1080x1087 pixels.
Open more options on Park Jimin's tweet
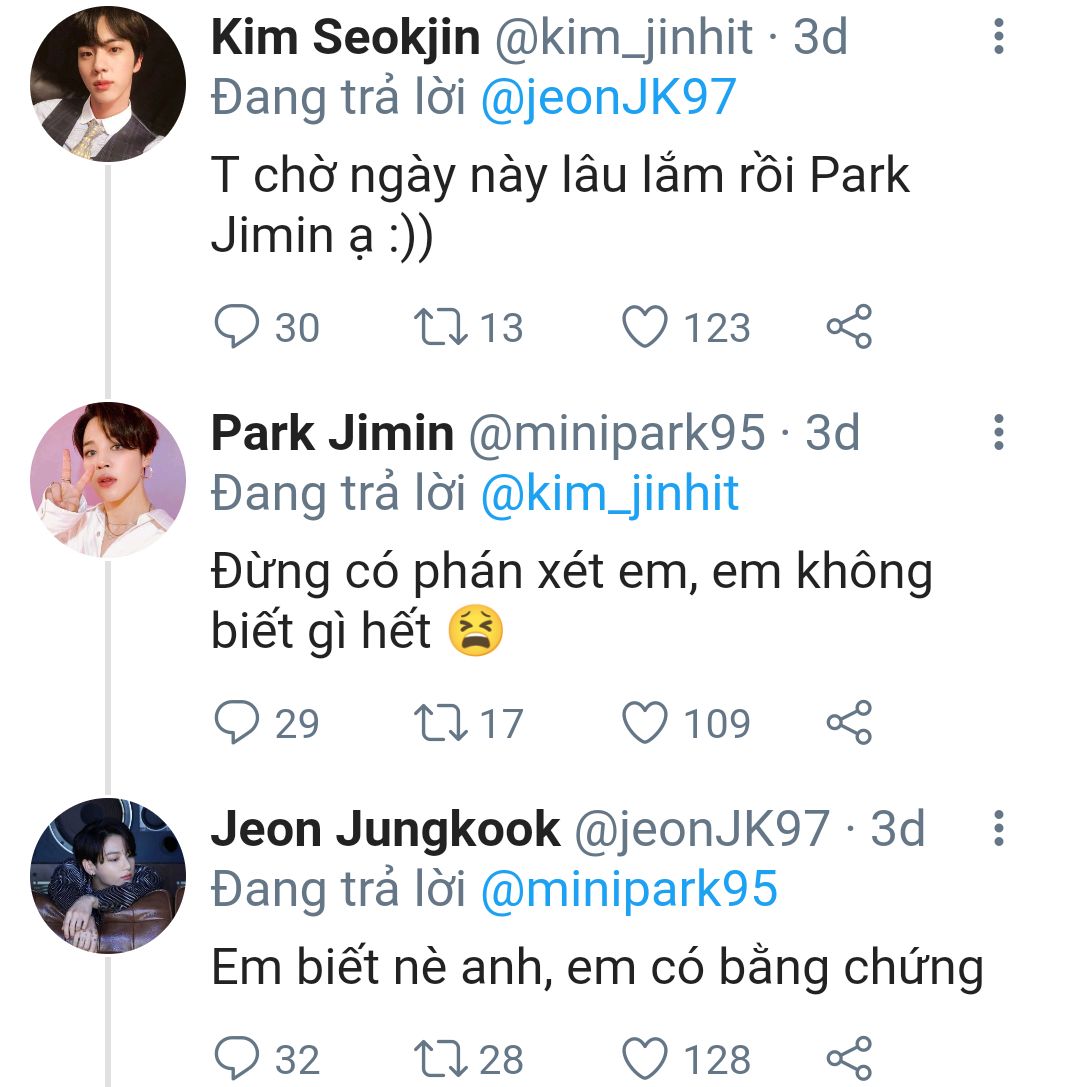pyautogui.click(x=998, y=433)
